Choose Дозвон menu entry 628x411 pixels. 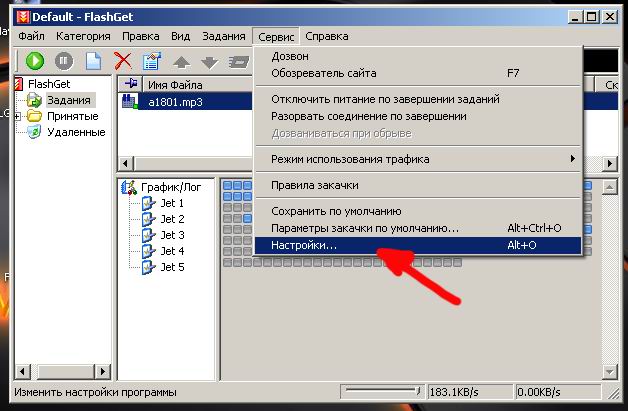coord(418,56)
